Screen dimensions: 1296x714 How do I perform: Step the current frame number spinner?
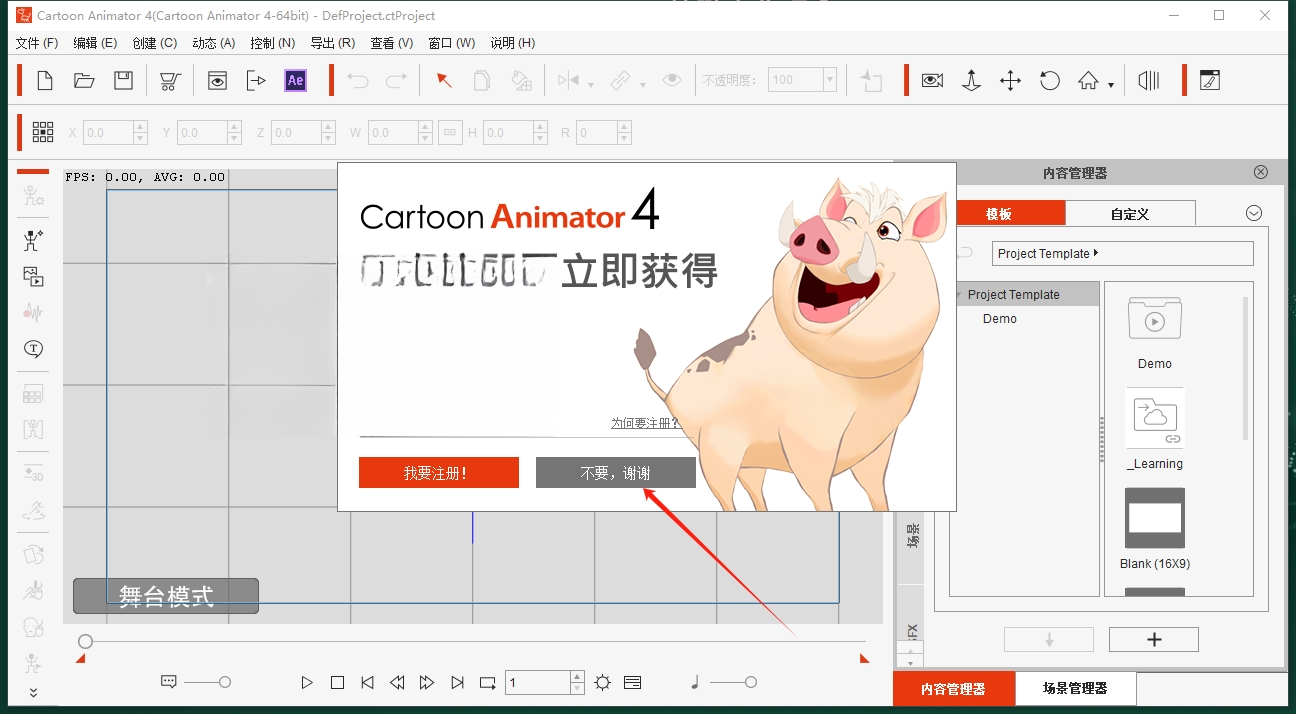pyautogui.click(x=577, y=682)
